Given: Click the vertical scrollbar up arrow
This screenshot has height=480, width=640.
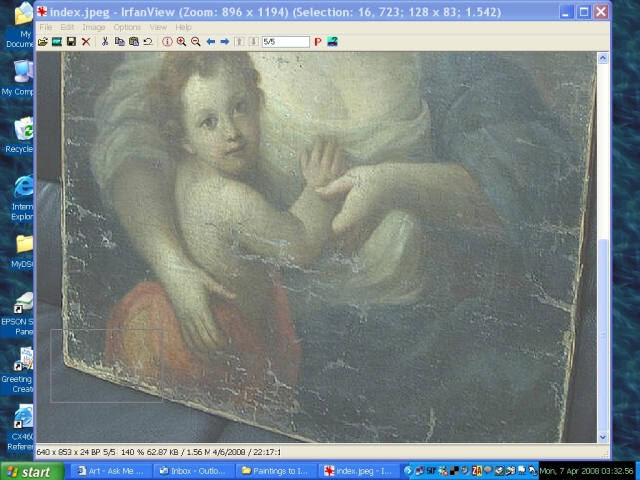Looking at the screenshot, I should (x=603, y=58).
